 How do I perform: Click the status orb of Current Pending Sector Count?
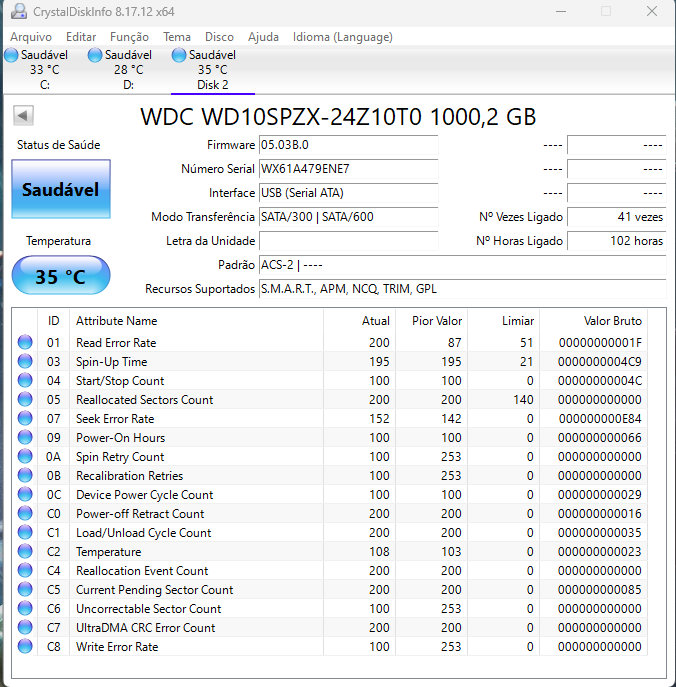click(25, 589)
